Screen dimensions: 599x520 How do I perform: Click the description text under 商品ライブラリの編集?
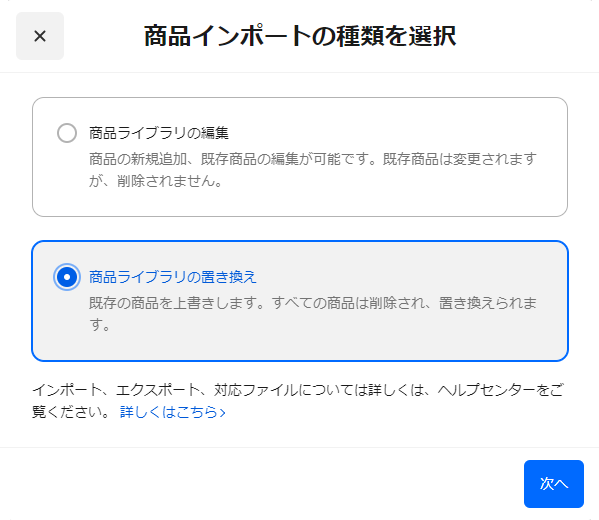point(313,170)
